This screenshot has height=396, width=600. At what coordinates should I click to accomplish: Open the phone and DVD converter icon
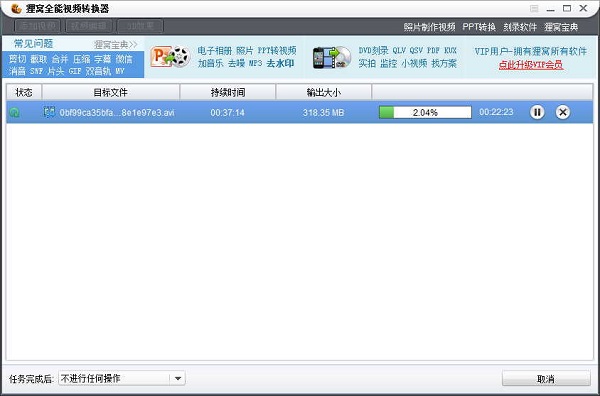point(332,57)
